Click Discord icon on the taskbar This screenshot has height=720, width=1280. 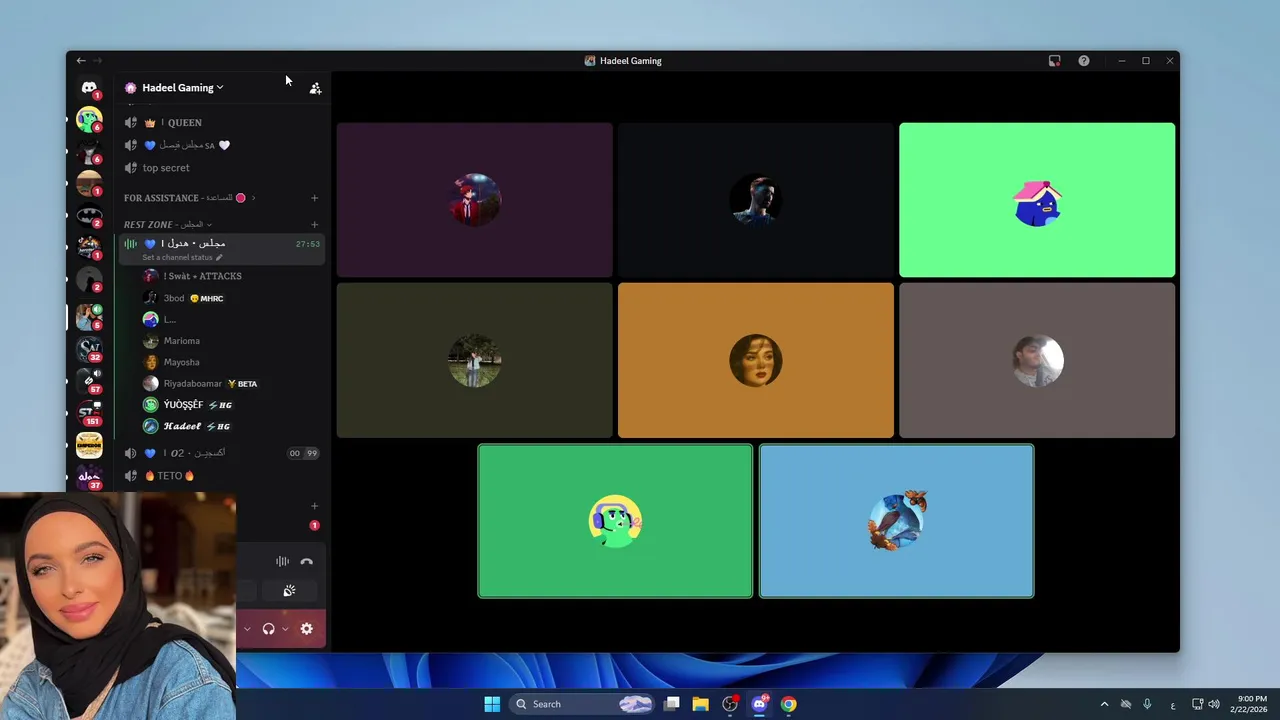[760, 704]
